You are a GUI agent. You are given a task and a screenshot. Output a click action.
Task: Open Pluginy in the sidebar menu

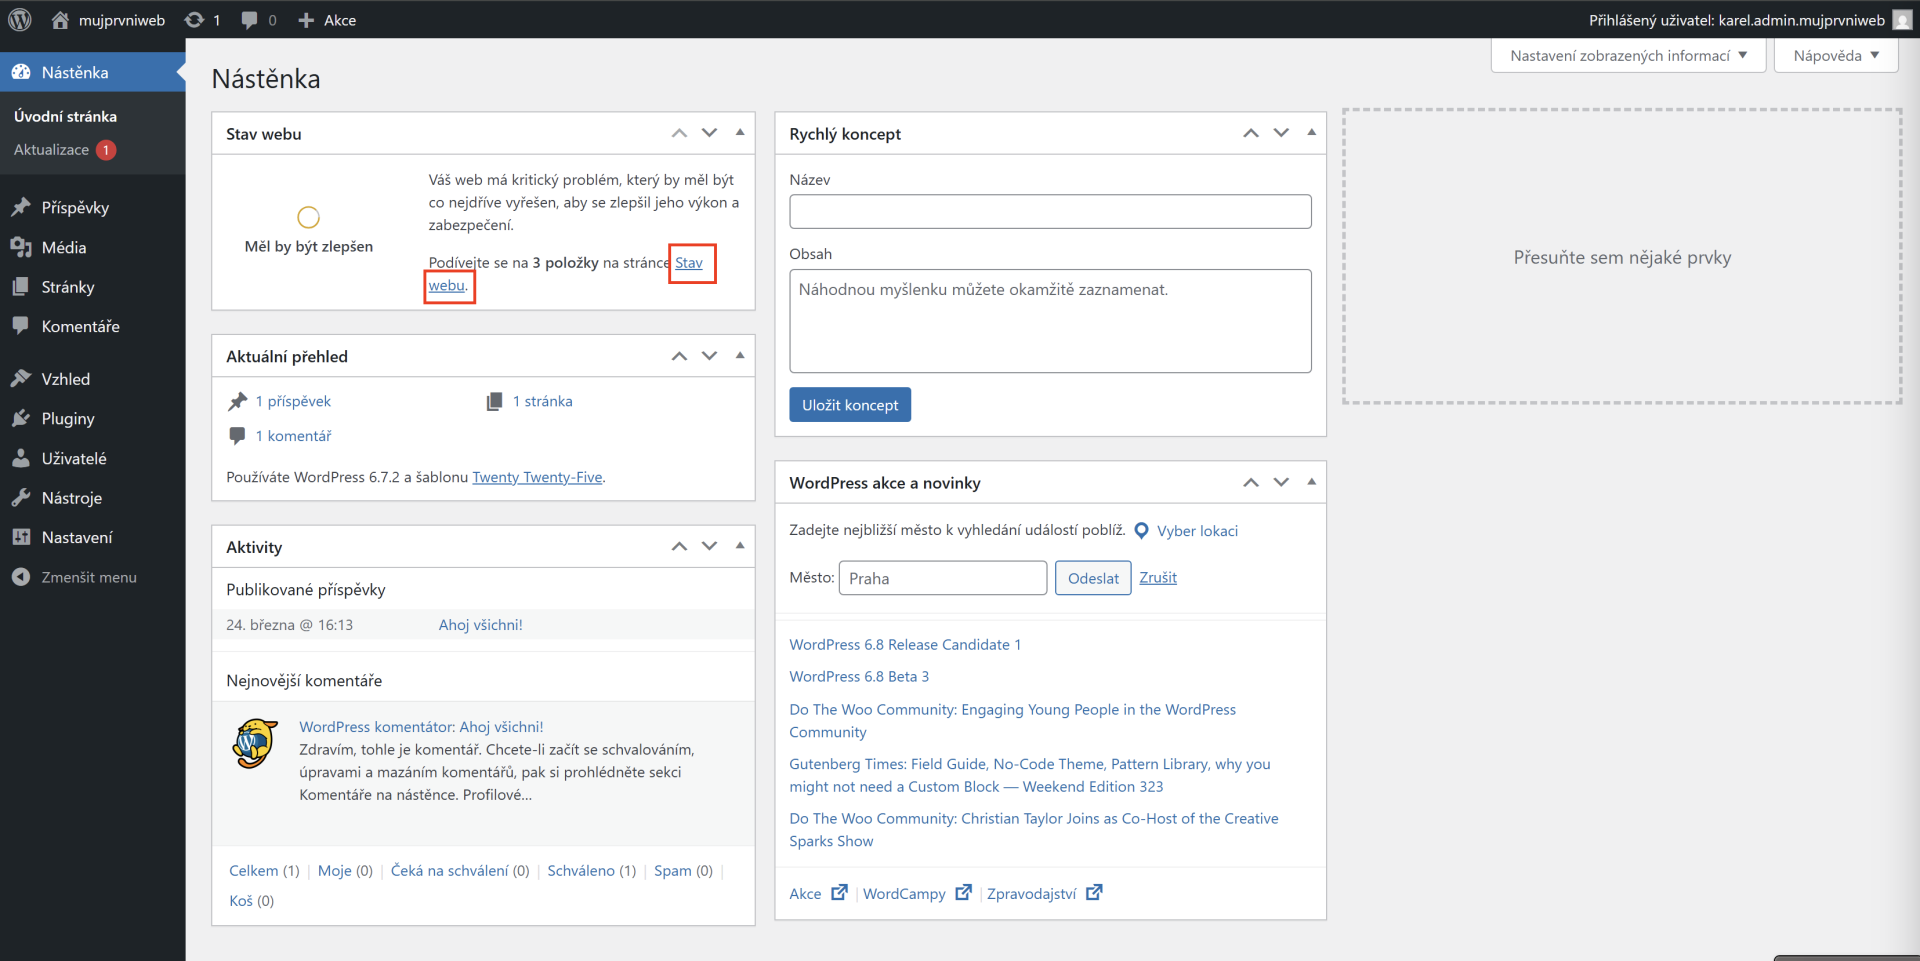68,419
